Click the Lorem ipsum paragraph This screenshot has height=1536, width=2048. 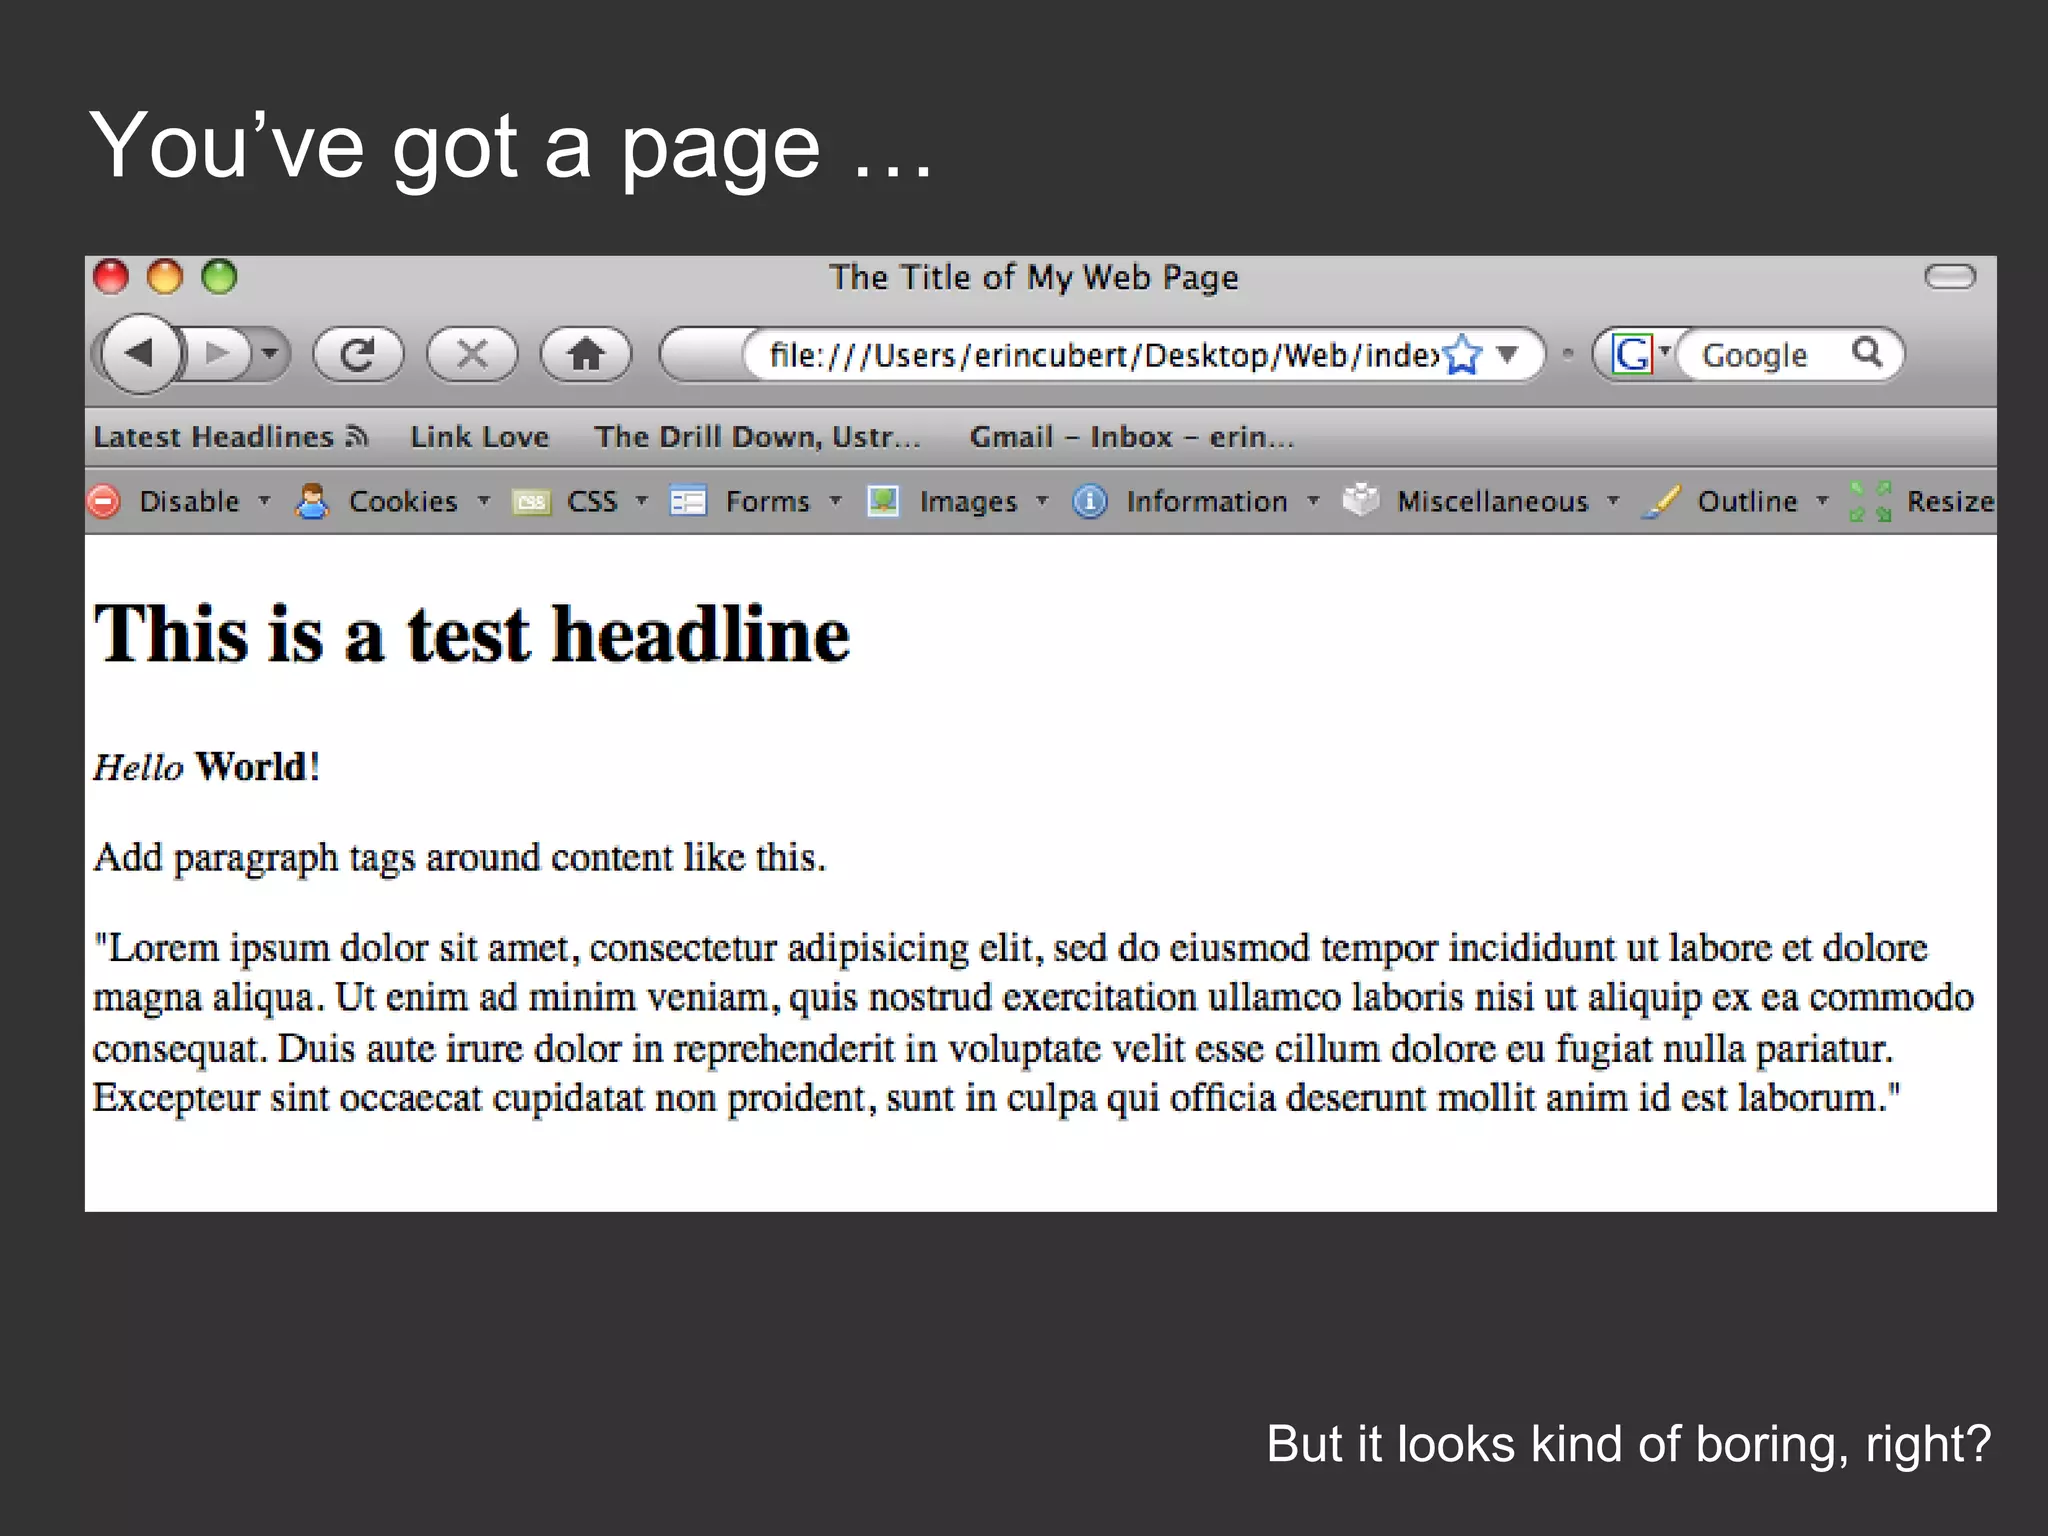coord(1034,1023)
